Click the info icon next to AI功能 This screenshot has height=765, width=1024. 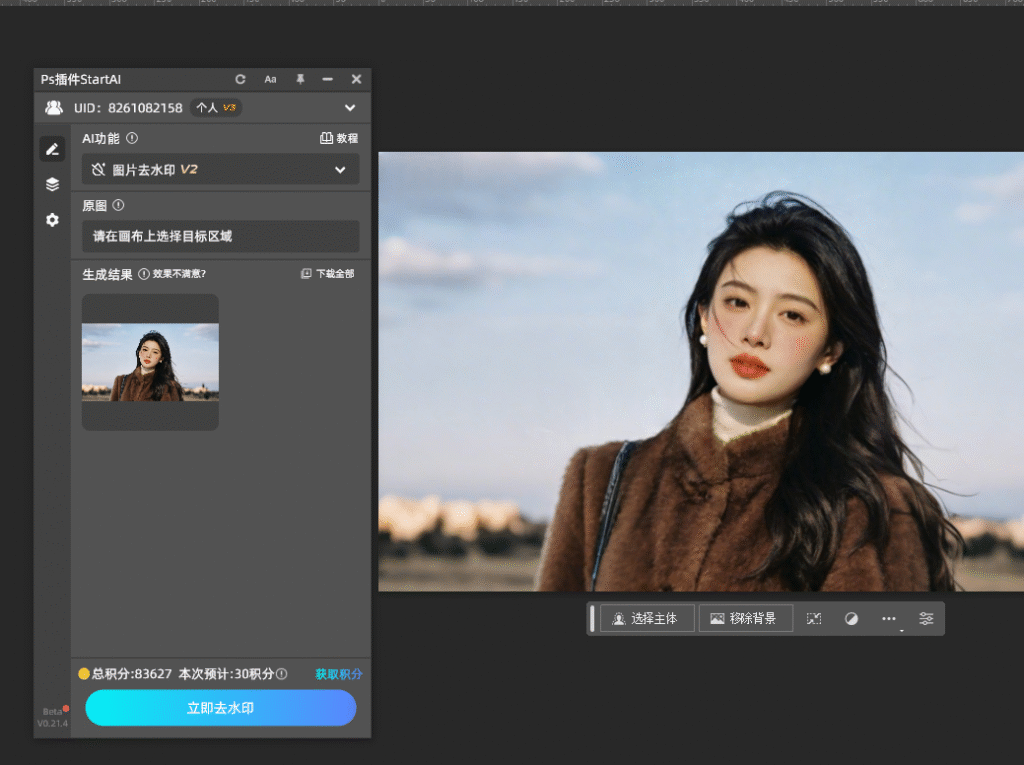click(132, 138)
